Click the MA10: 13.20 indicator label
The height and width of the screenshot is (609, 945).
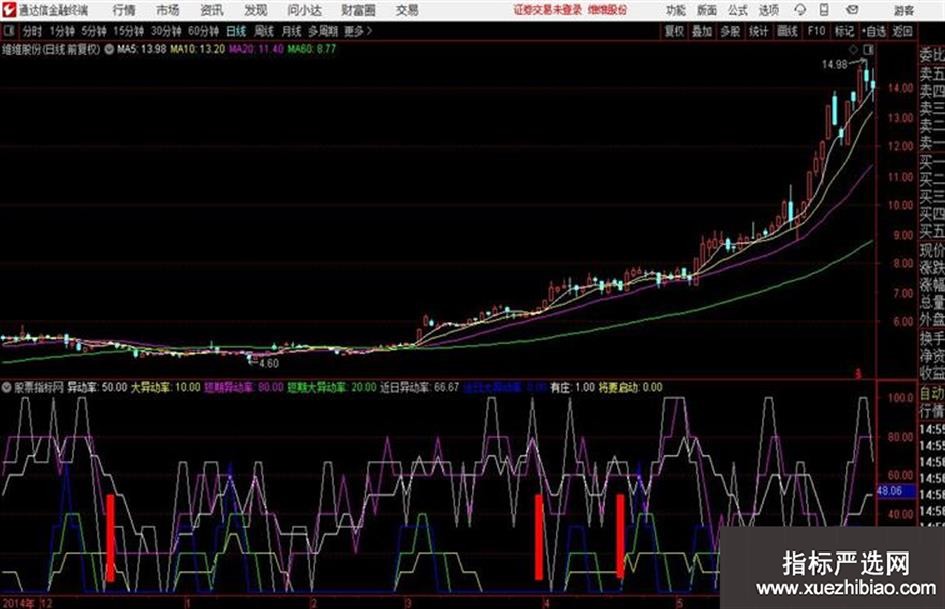tap(198, 49)
